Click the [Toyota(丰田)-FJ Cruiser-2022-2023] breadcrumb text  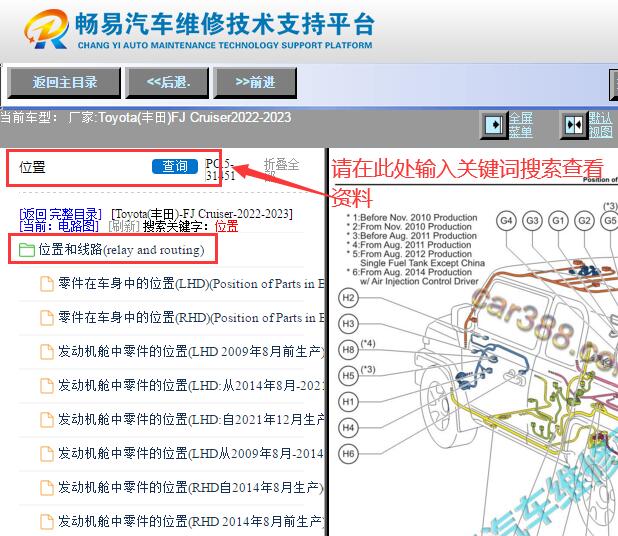click(202, 214)
